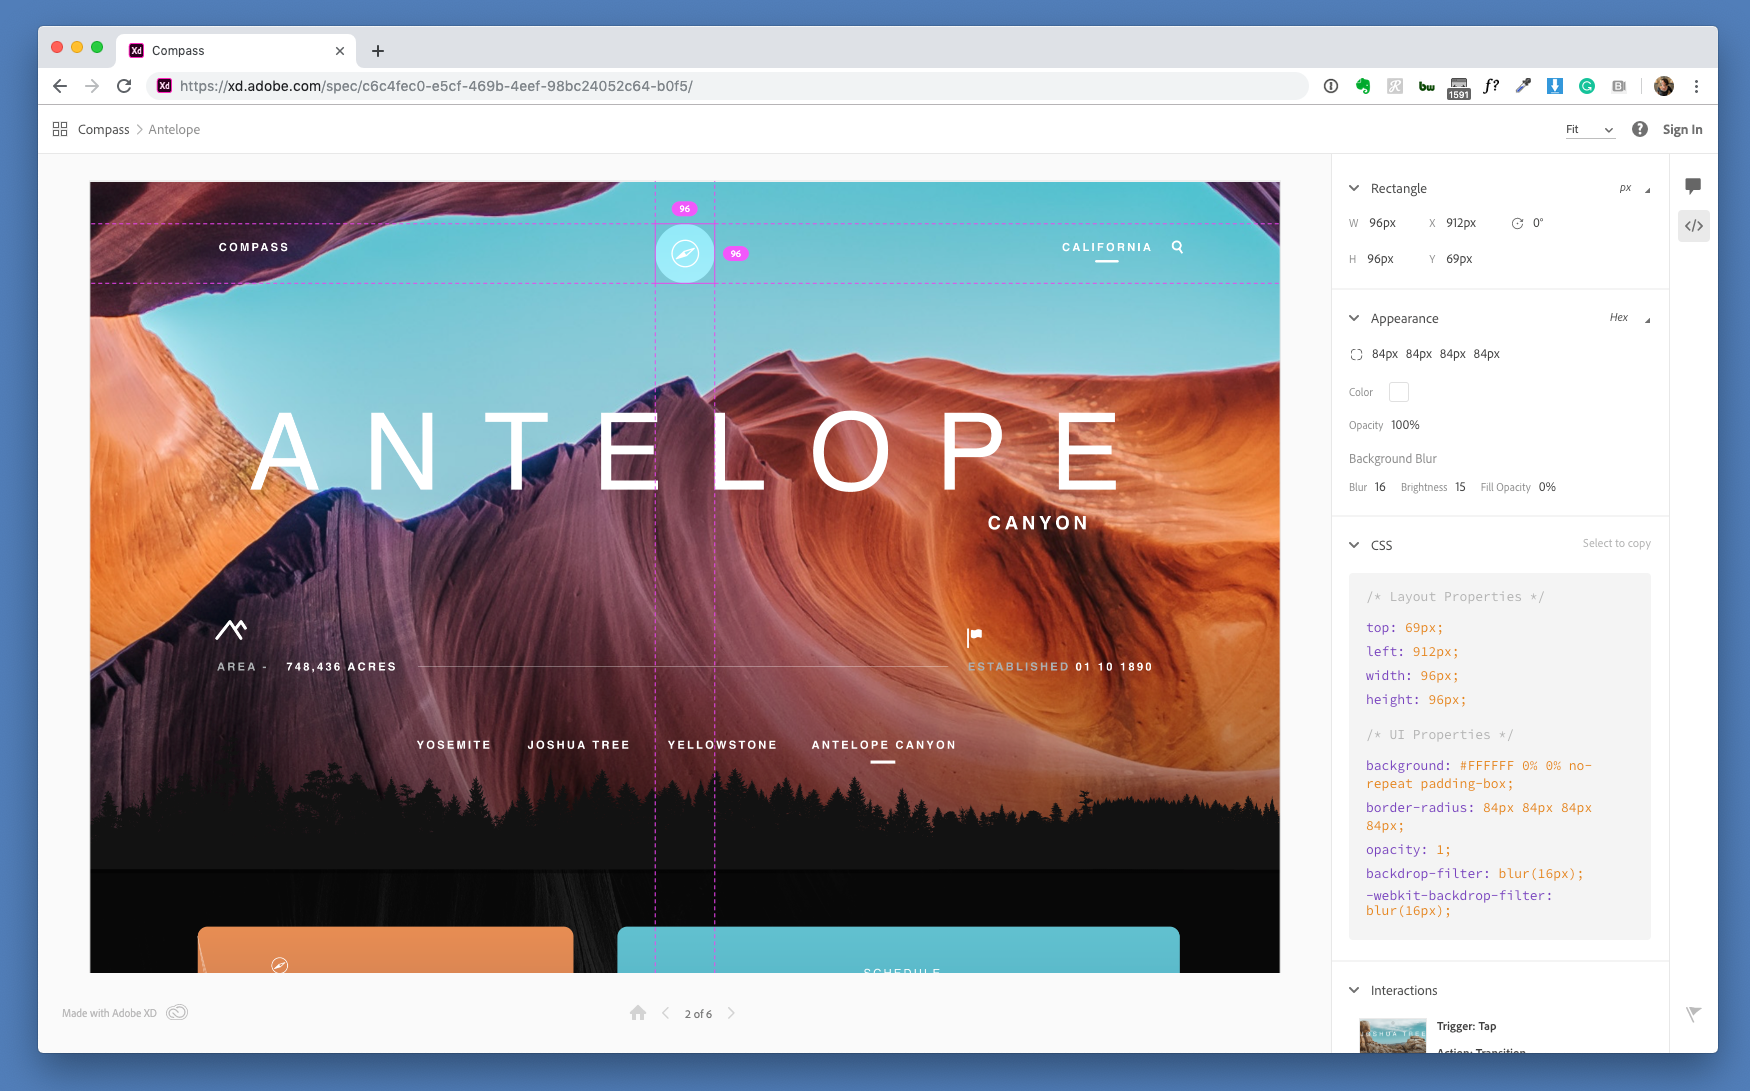Viewport: 1750px width, 1091px height.
Task: Collapse the Rectangle section
Action: tap(1354, 188)
